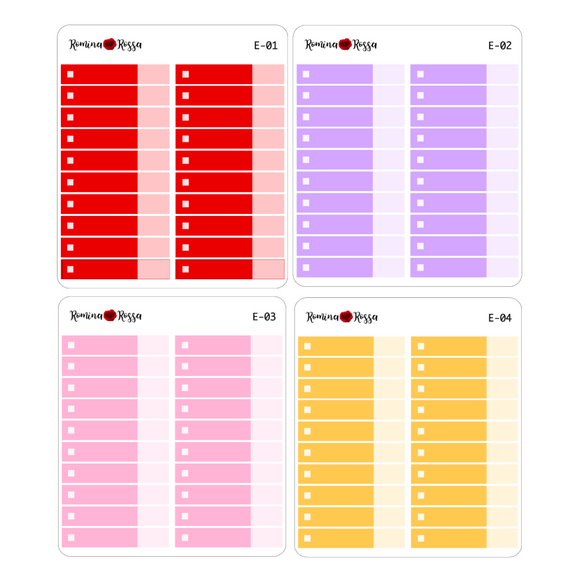
Task: Tick the last checkbox in pink sheet's left column
Action: [71, 537]
